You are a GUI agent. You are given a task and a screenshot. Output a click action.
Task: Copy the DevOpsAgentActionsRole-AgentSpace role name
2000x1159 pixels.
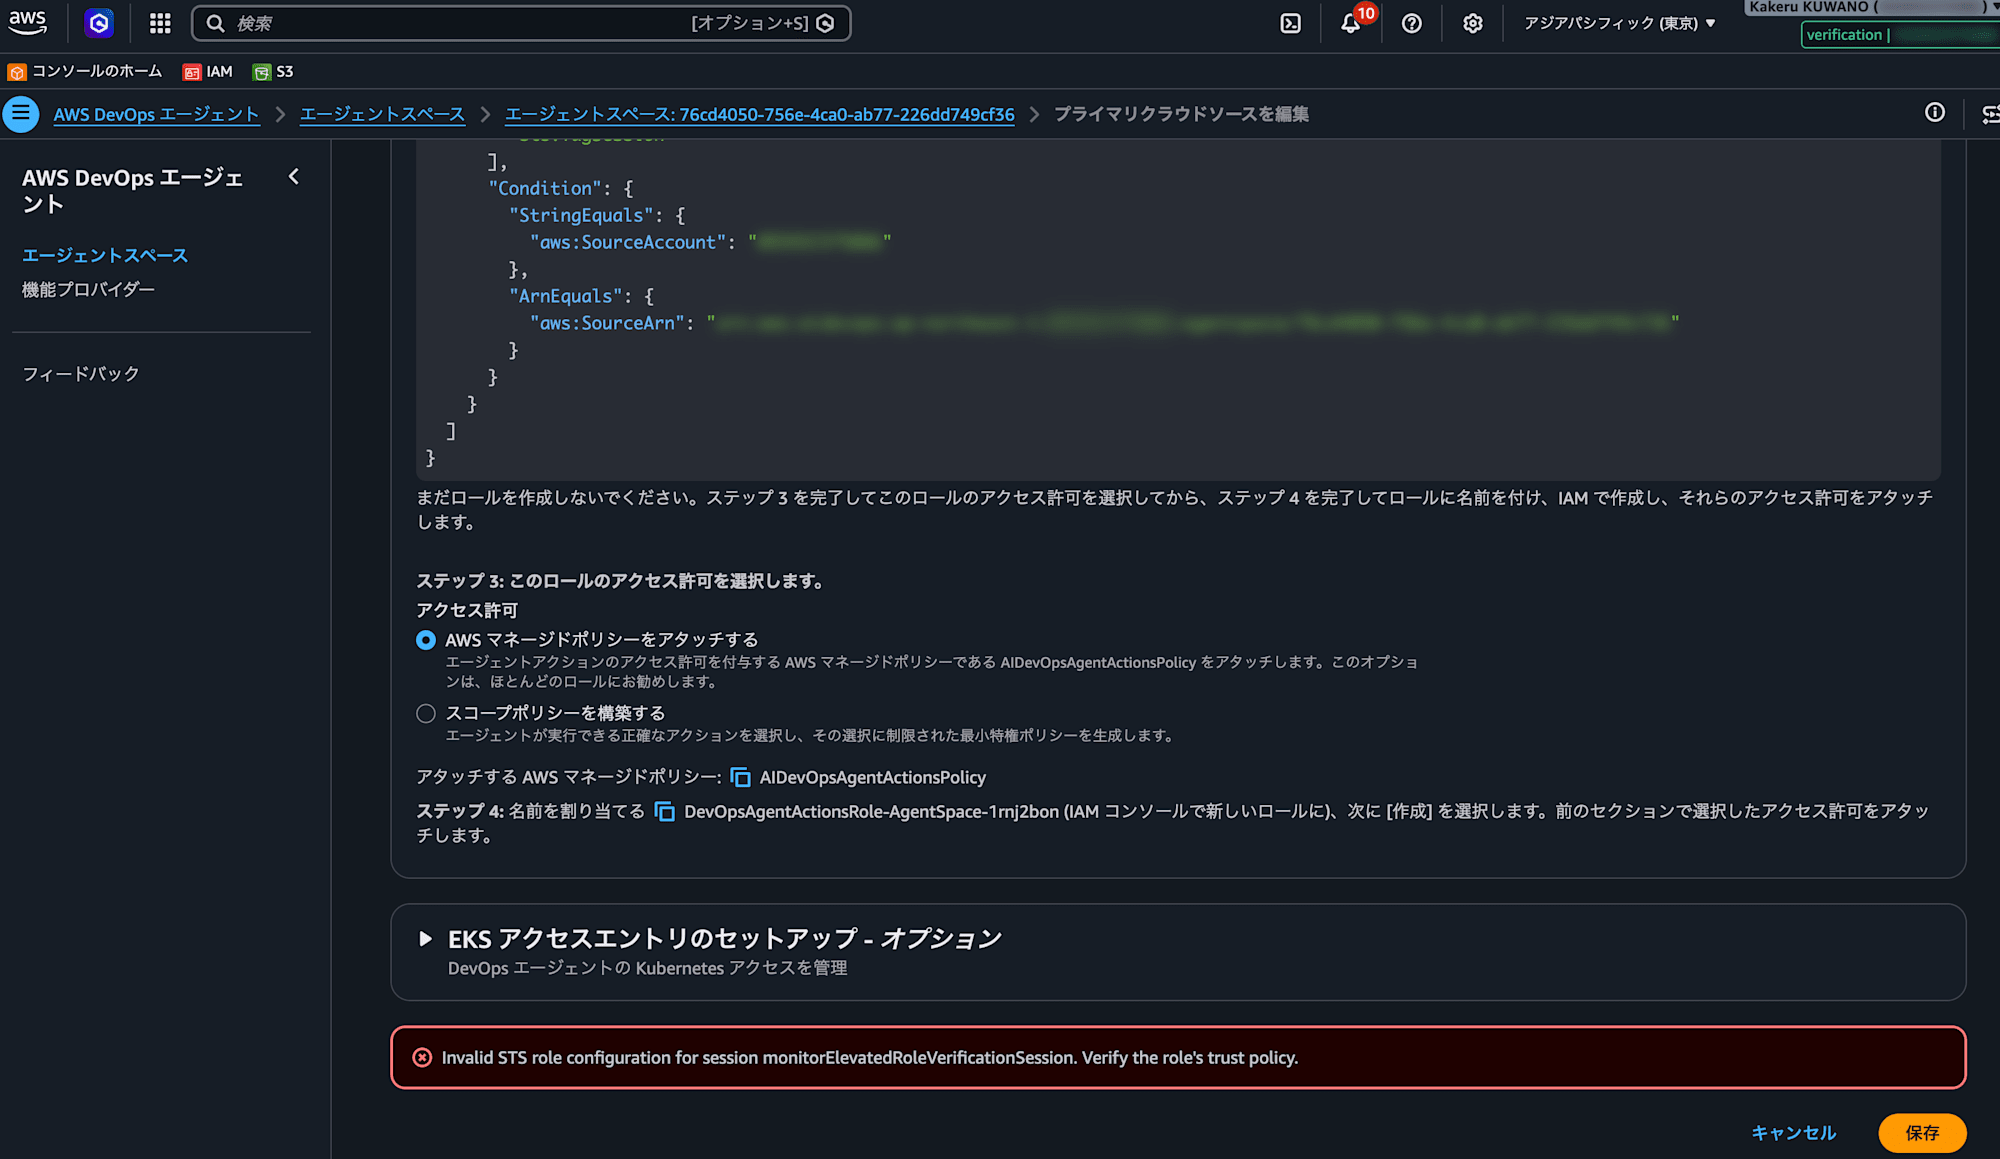(x=665, y=811)
